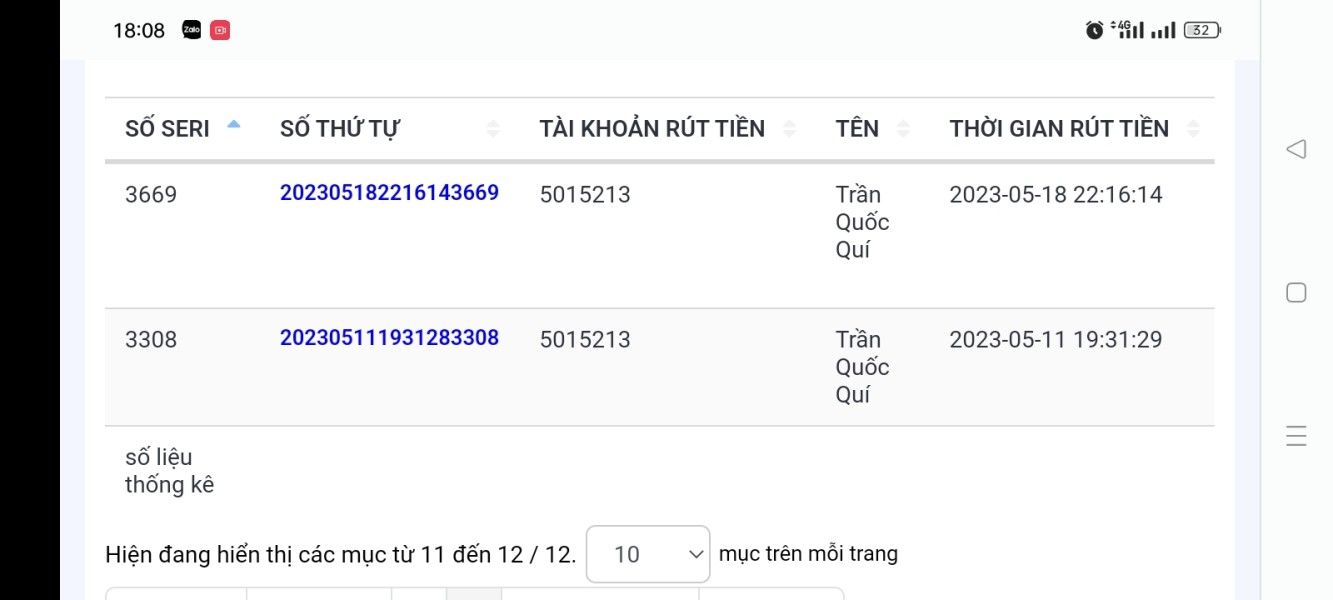
Task: Open the items-per-page dropdown showing 10
Action: pyautogui.click(x=648, y=554)
